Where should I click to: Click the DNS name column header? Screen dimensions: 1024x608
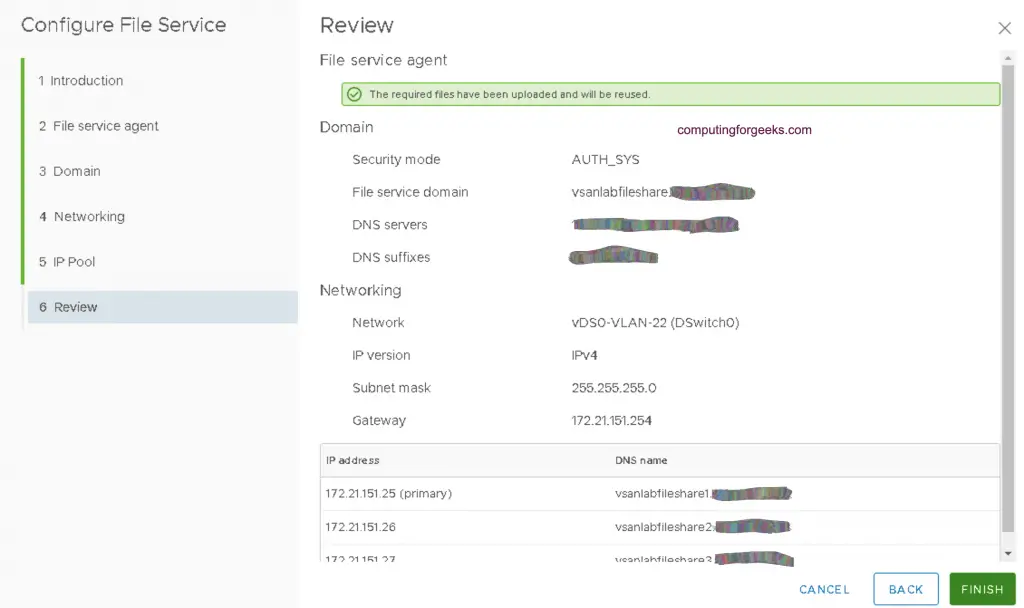pos(641,460)
